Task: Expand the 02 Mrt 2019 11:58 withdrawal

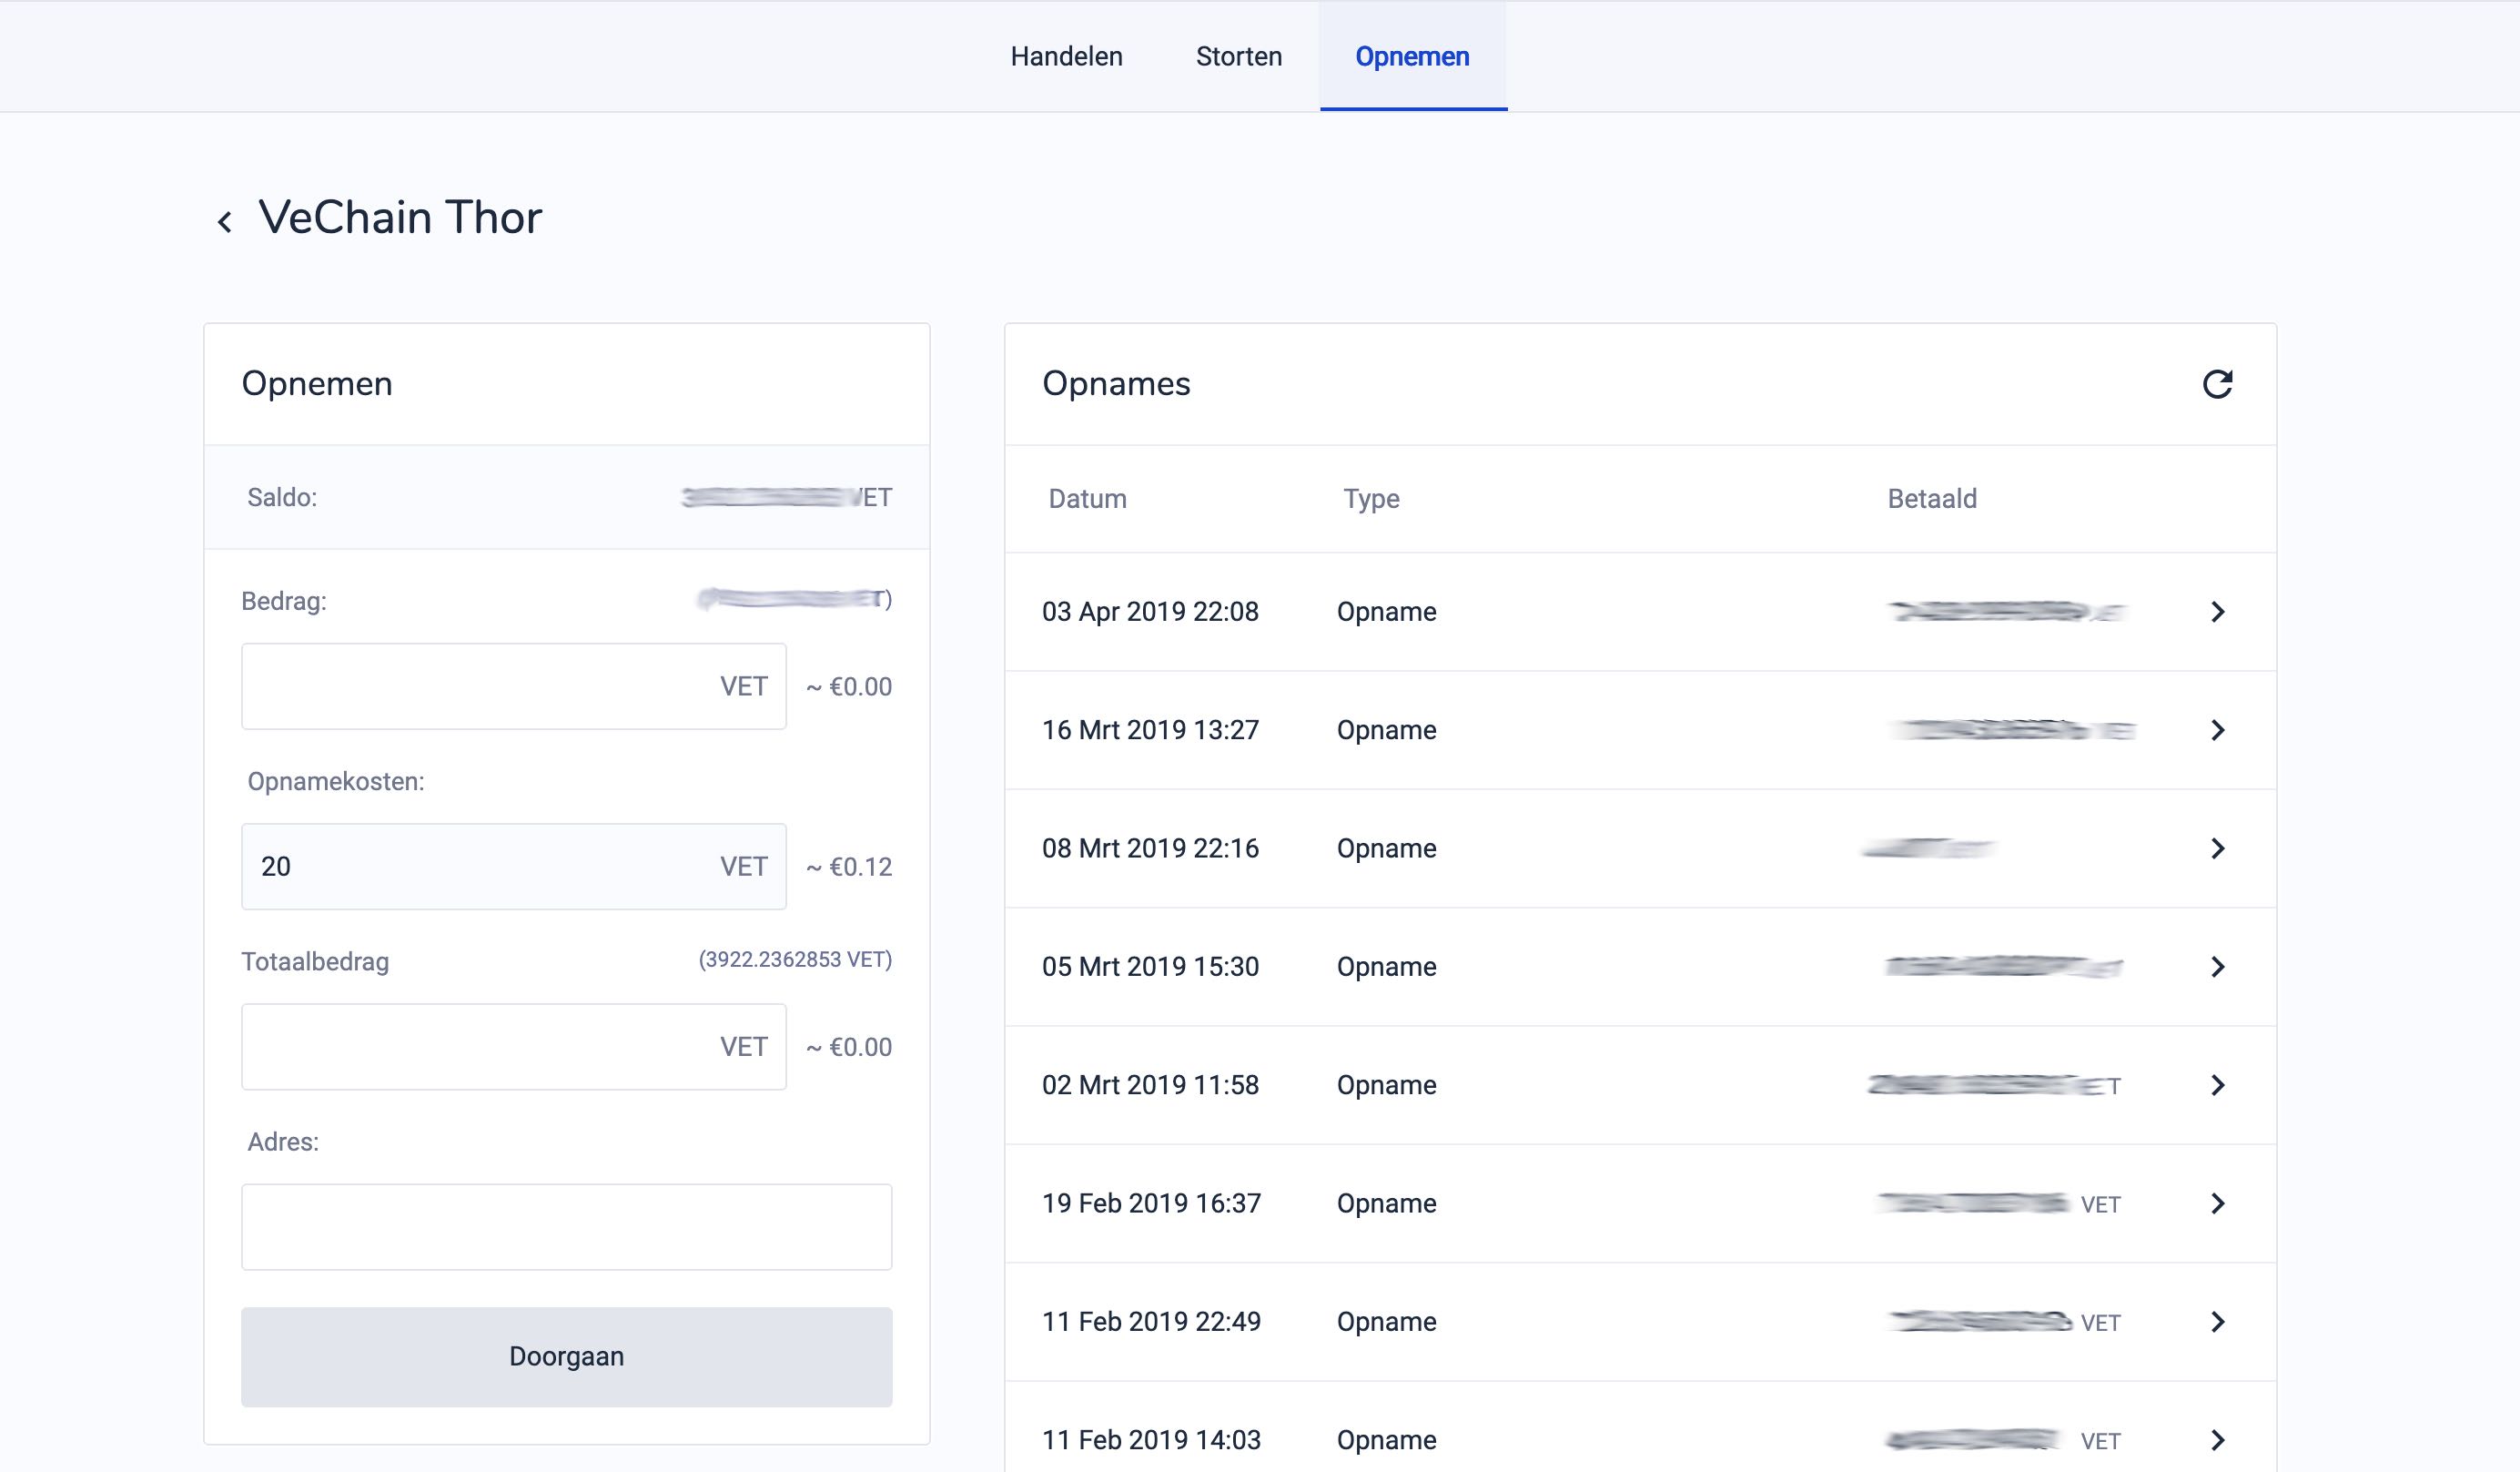Action: pos(2217,1085)
